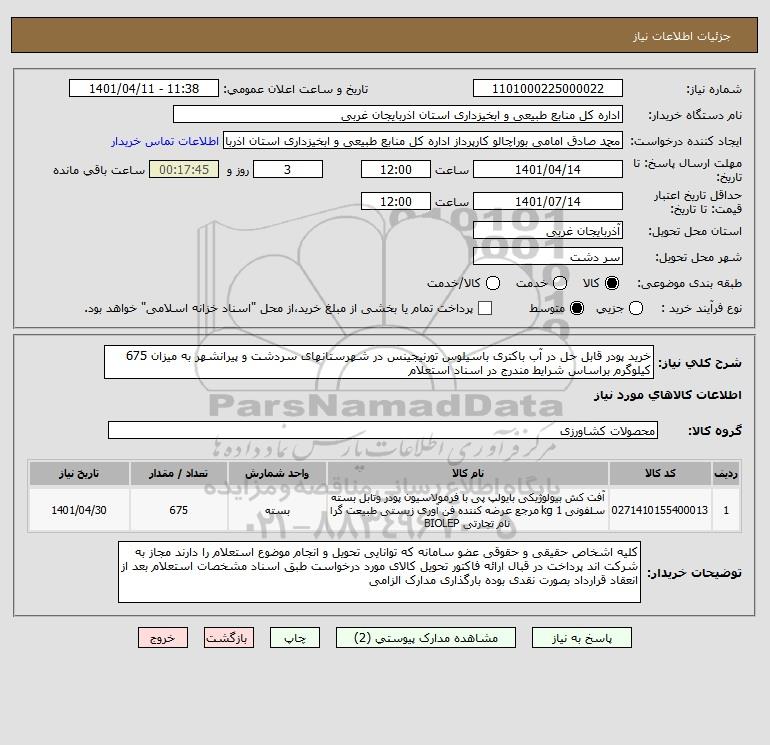The image size is (770, 745).
Task: Select the جزیی purchase type radio
Action: (x=636, y=308)
